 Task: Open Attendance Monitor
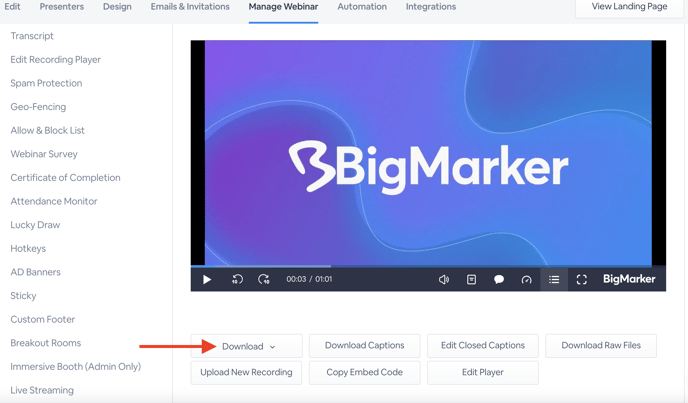(54, 202)
